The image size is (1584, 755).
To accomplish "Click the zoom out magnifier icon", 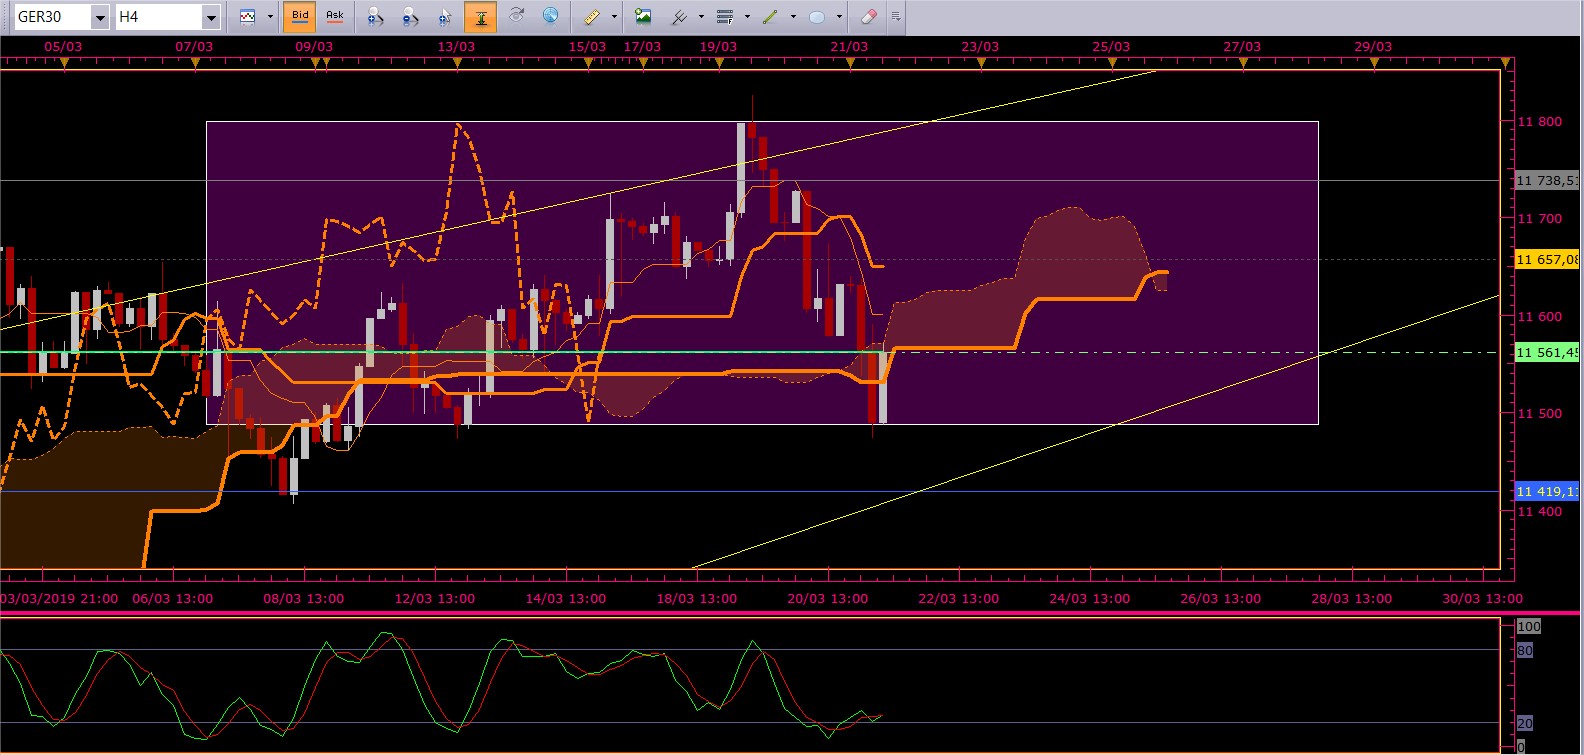I will coord(410,17).
